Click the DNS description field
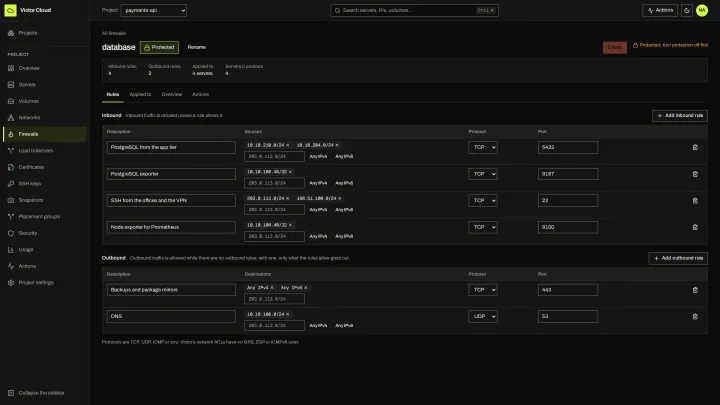720x405 pixels. tap(171, 316)
